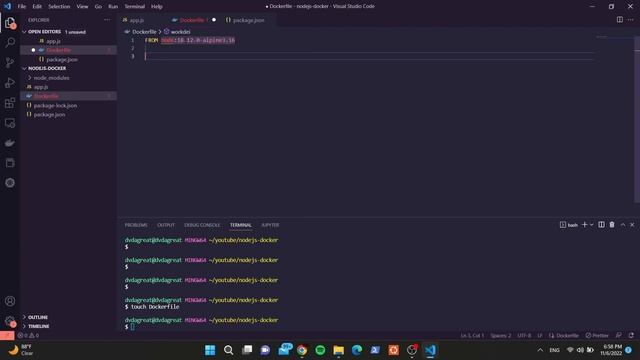Switch to the Problems panel tab
This screenshot has height=360, width=640.
(x=136, y=225)
